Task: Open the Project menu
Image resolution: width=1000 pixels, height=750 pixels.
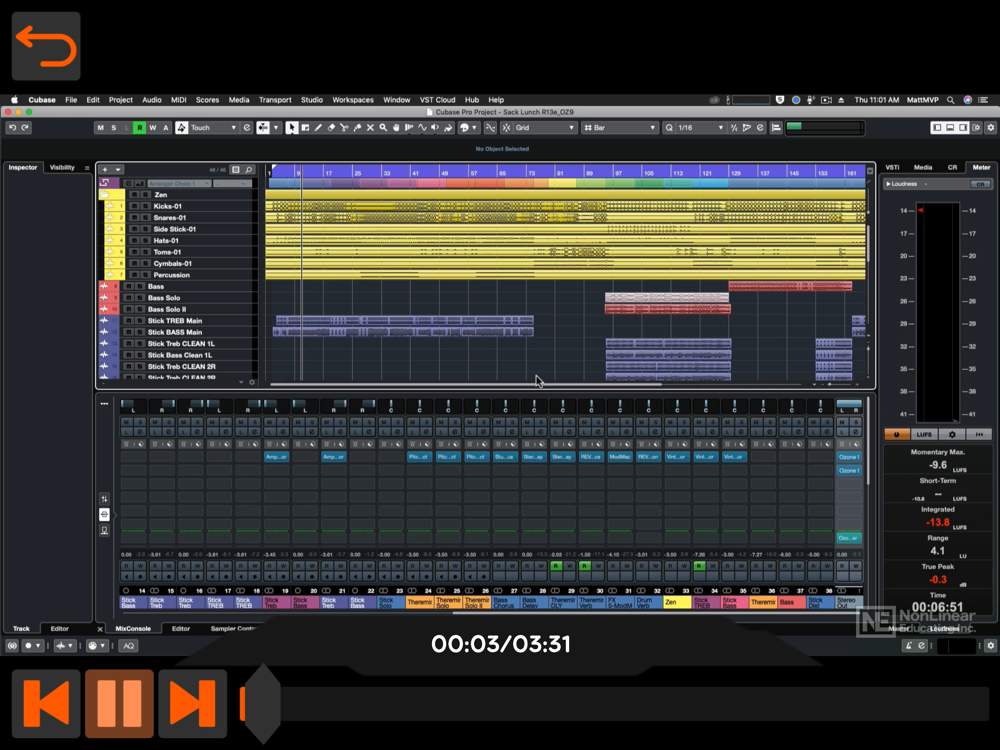Action: [x=121, y=100]
